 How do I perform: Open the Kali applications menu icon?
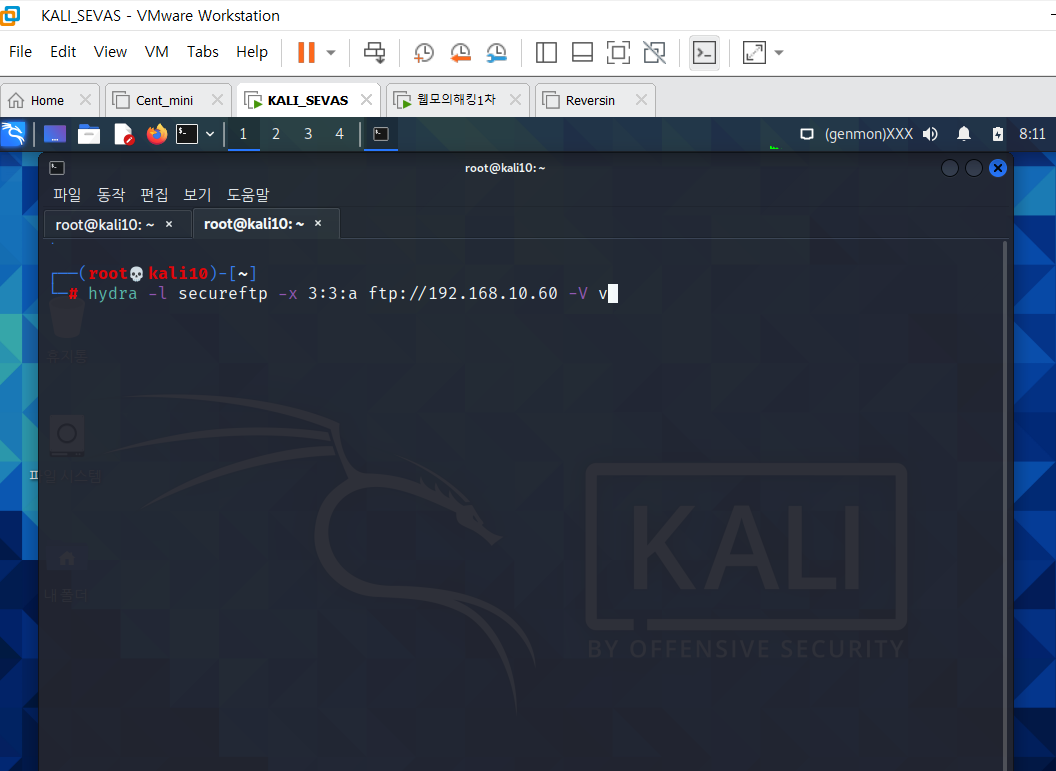(x=13, y=134)
